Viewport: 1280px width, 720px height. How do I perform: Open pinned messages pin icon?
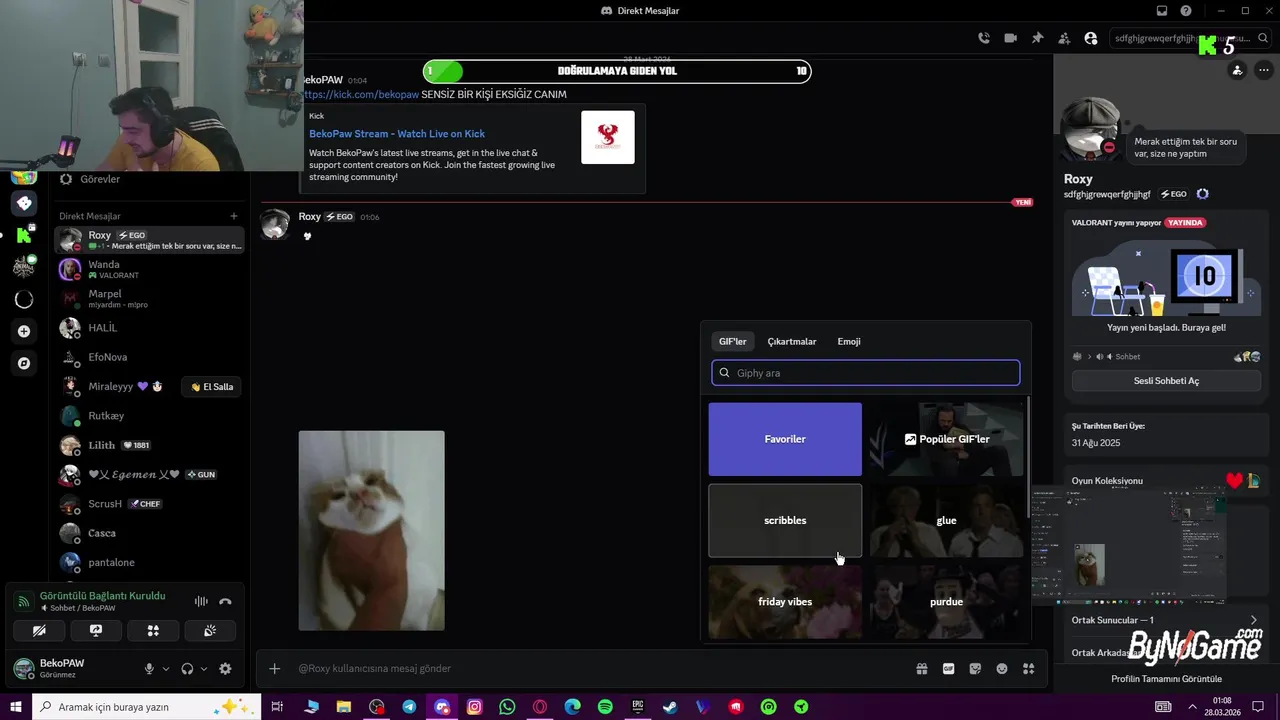[x=1037, y=38]
